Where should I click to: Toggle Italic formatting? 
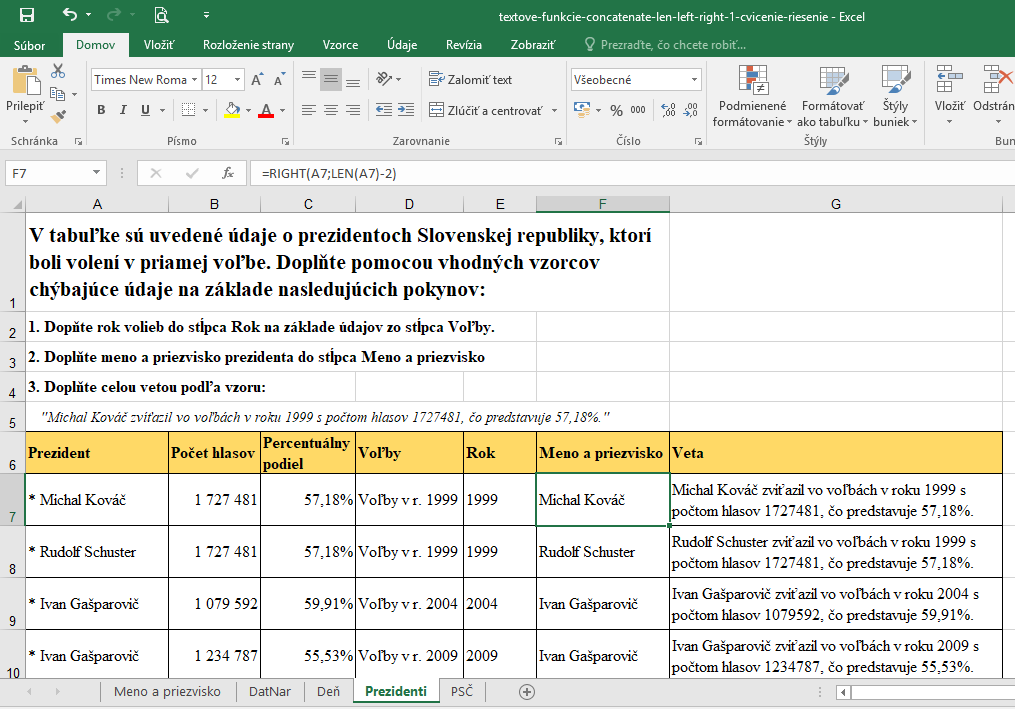click(x=124, y=111)
